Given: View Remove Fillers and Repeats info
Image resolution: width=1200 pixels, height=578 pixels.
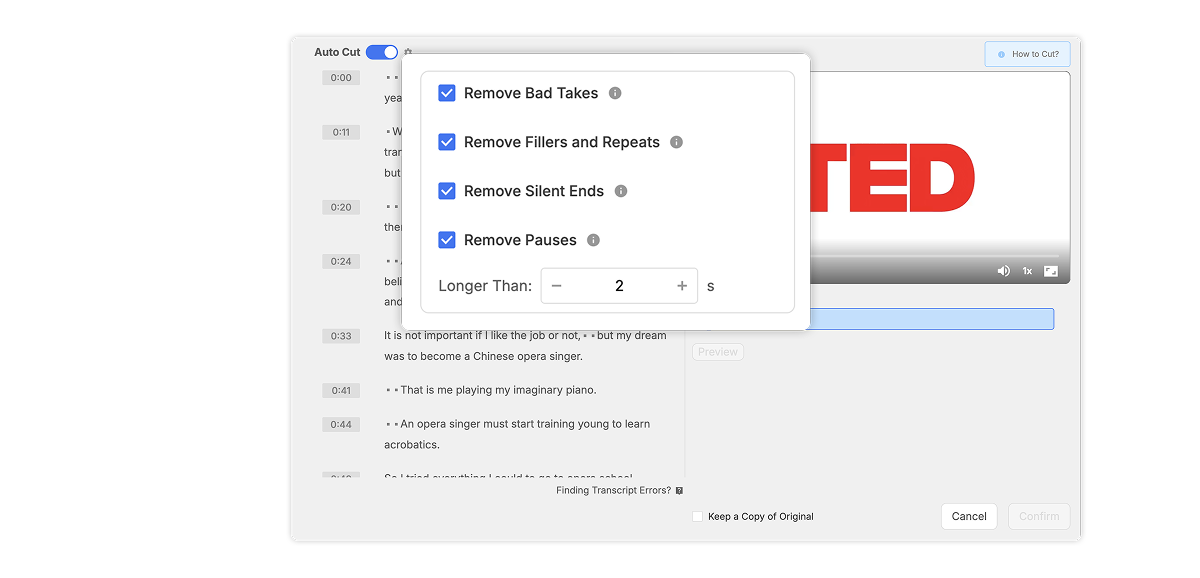Looking at the screenshot, I should tap(676, 142).
